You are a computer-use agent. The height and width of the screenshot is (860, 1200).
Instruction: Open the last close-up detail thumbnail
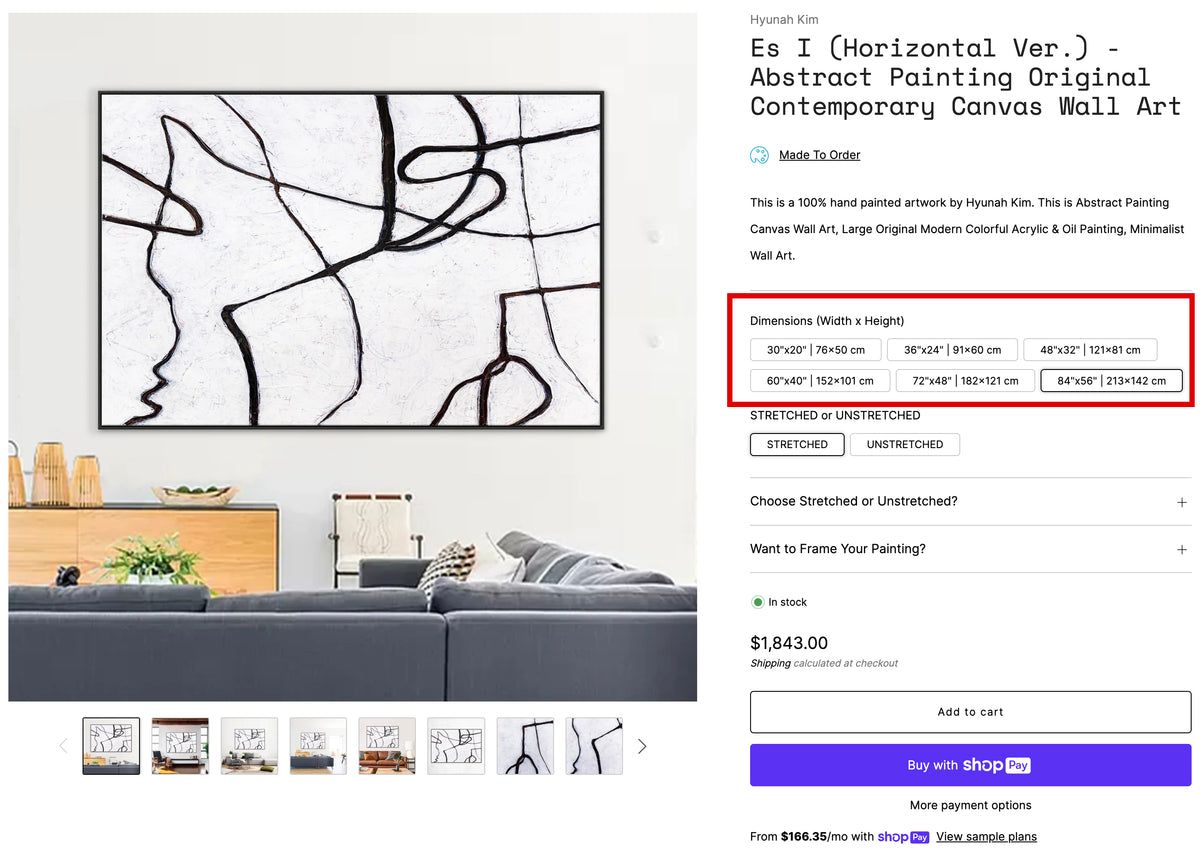[x=594, y=746]
